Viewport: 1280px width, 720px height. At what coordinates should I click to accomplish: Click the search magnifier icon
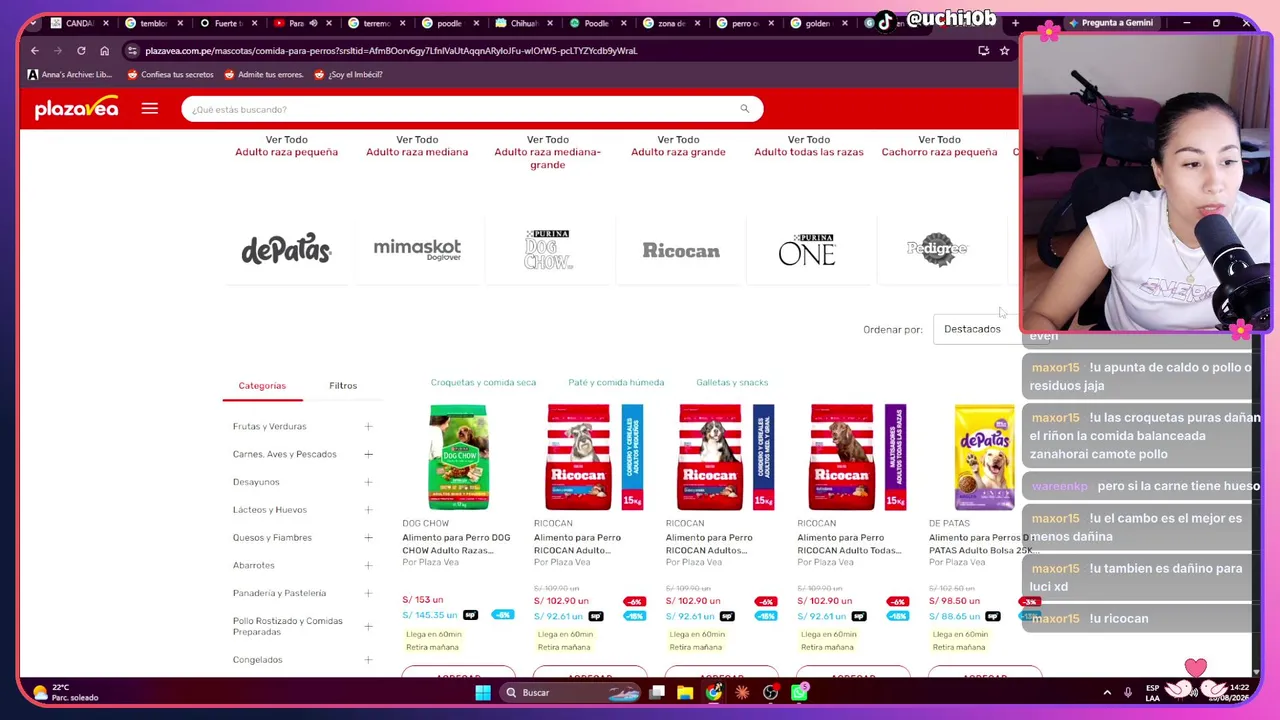tap(744, 109)
